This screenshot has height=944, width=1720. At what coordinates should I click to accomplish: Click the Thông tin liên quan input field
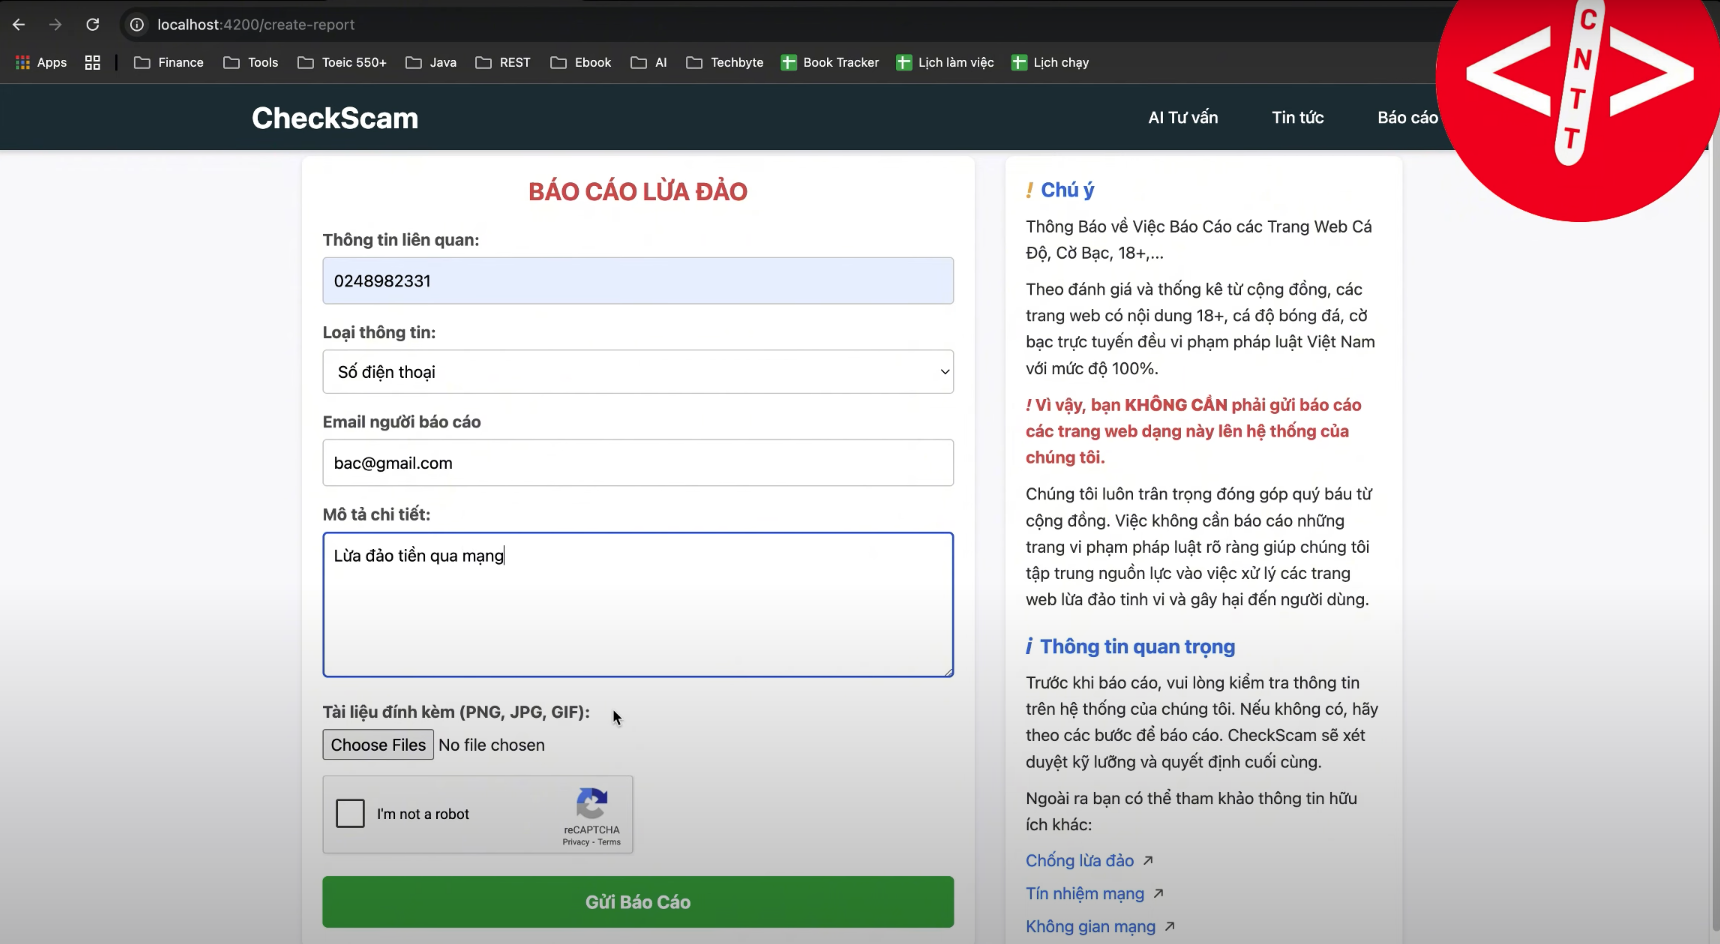click(638, 281)
